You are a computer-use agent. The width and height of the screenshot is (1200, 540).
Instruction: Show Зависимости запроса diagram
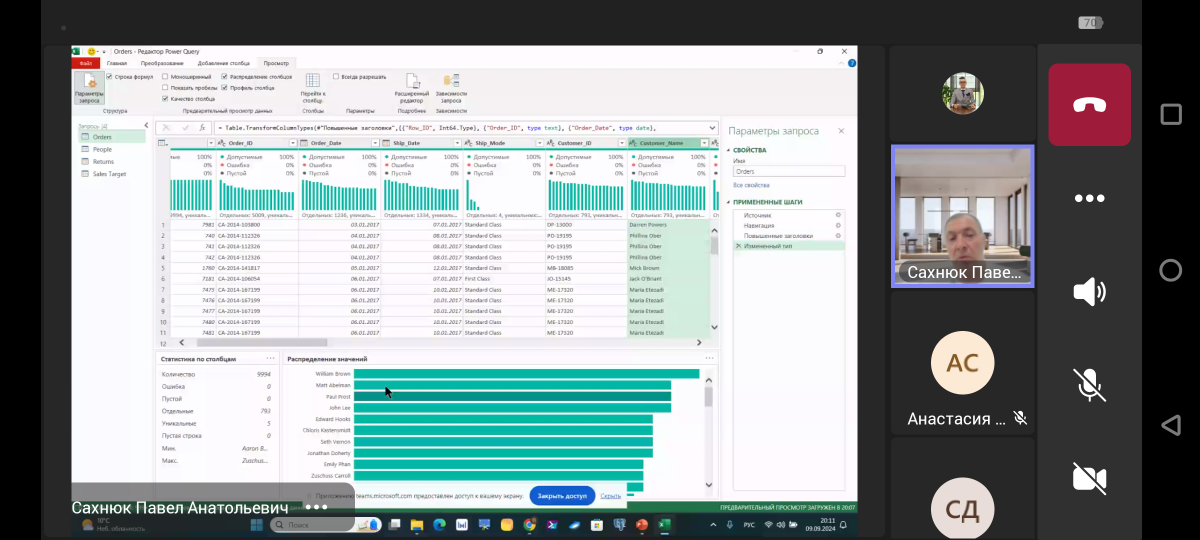(451, 88)
